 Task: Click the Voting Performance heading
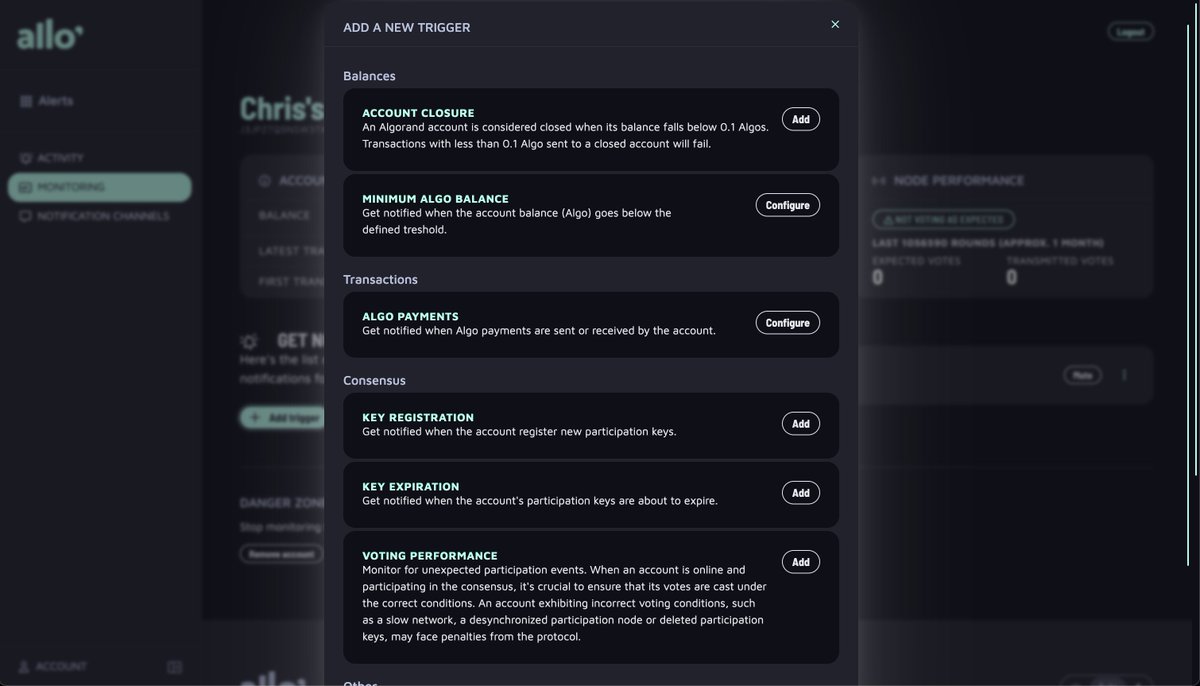point(430,555)
